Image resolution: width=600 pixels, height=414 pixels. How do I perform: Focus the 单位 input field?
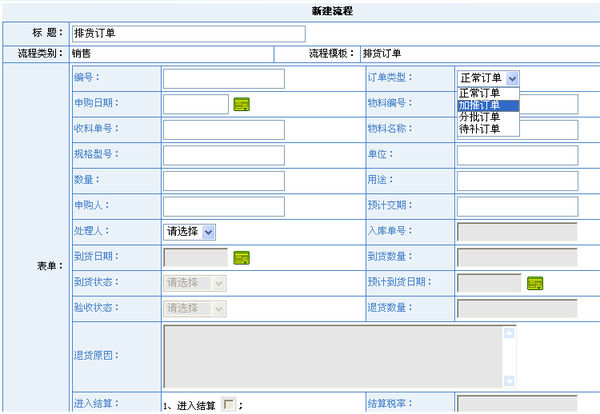click(x=517, y=155)
